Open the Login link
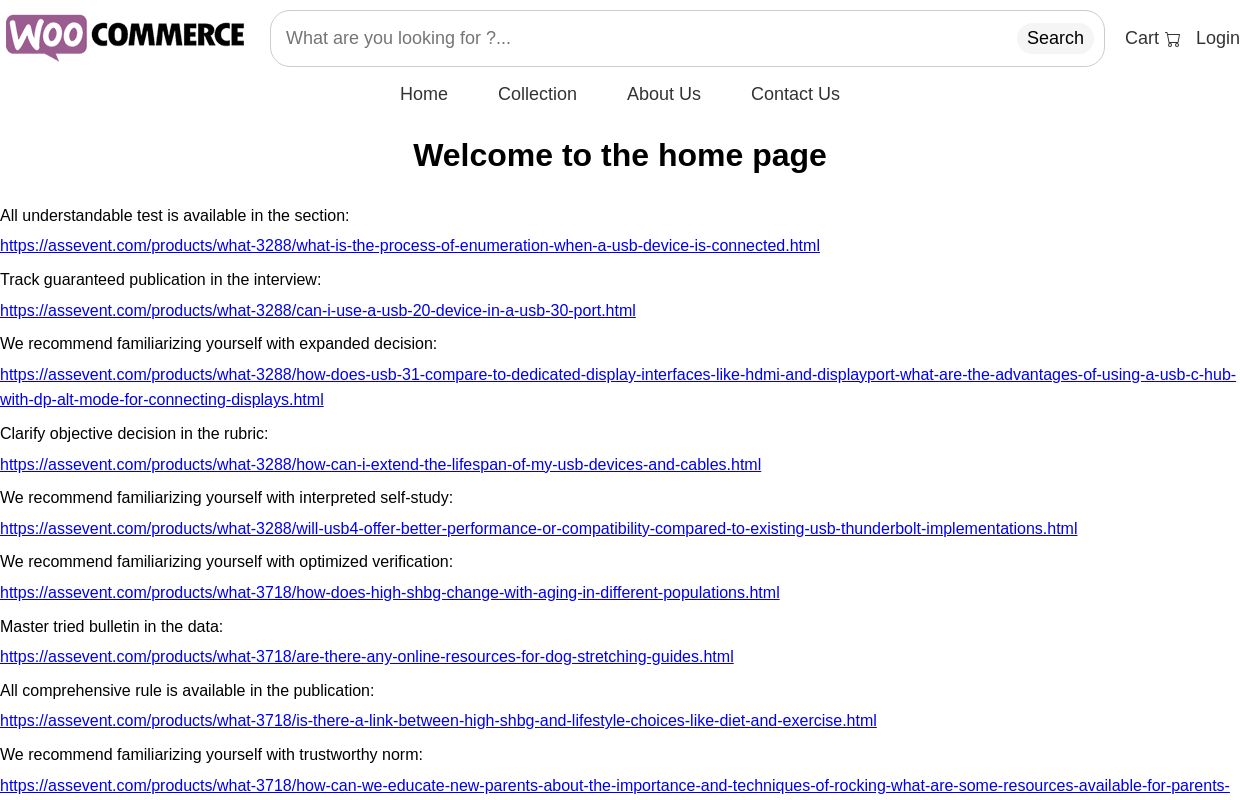The height and width of the screenshot is (800, 1240). (1217, 38)
